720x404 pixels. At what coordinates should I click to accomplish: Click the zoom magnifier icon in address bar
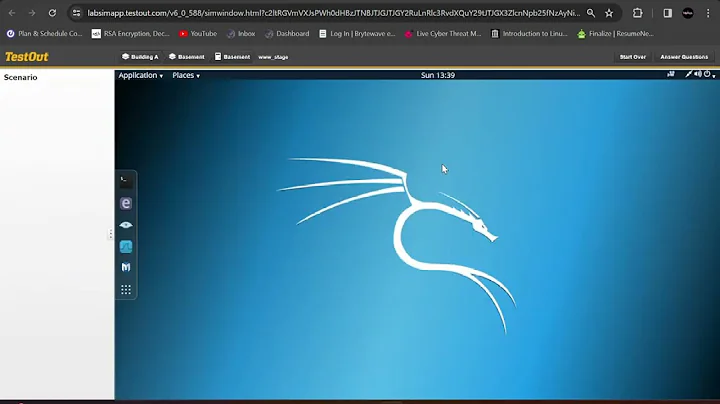(x=591, y=13)
